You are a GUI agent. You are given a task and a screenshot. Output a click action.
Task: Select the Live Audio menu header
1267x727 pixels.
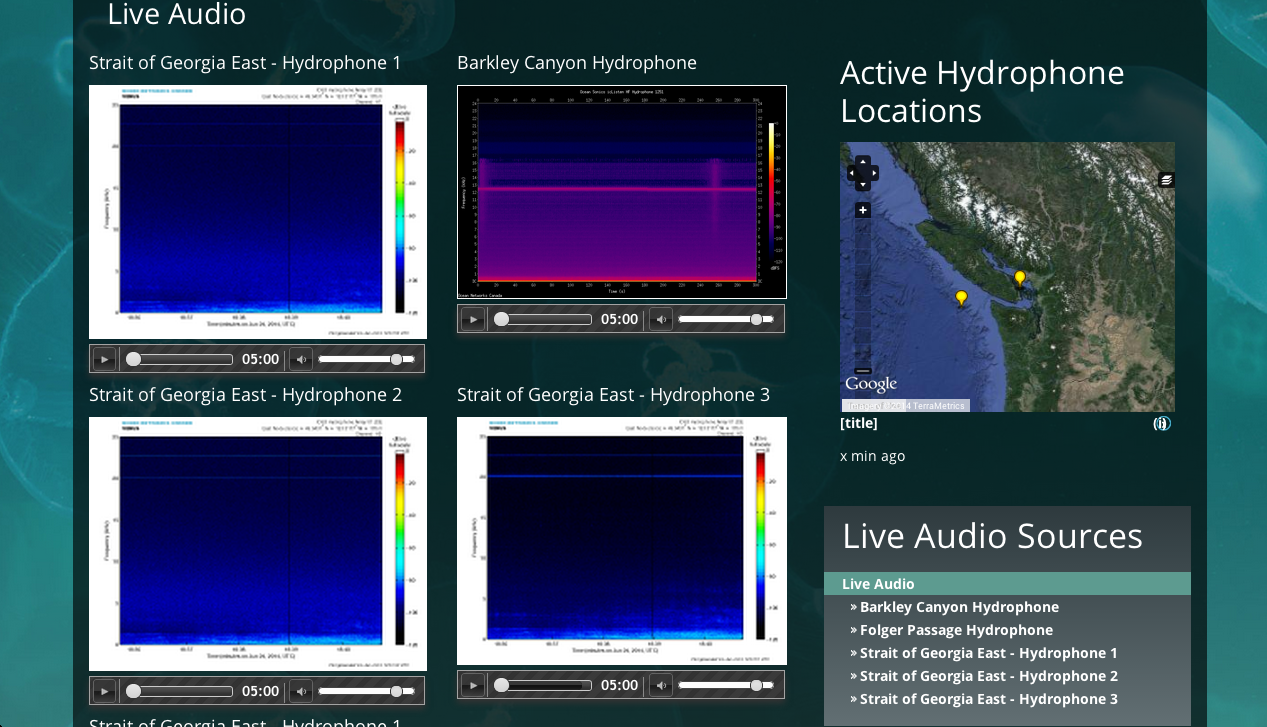click(878, 584)
